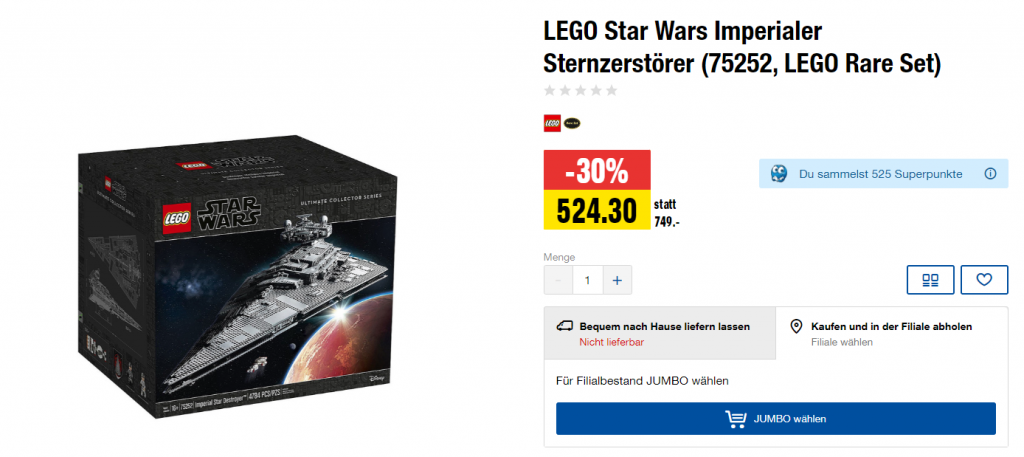Image resolution: width=1024 pixels, height=457 pixels.
Task: Click the black Rare Set badge
Action: (572, 123)
